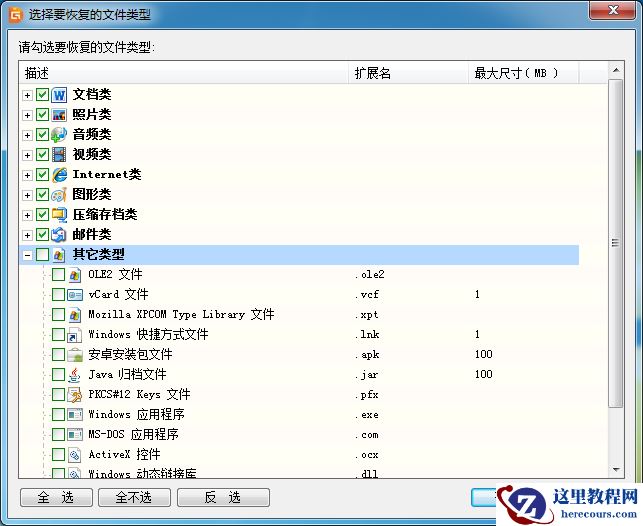The height and width of the screenshot is (526, 643).
Task: Click the app icon in the title bar
Action: (16, 15)
